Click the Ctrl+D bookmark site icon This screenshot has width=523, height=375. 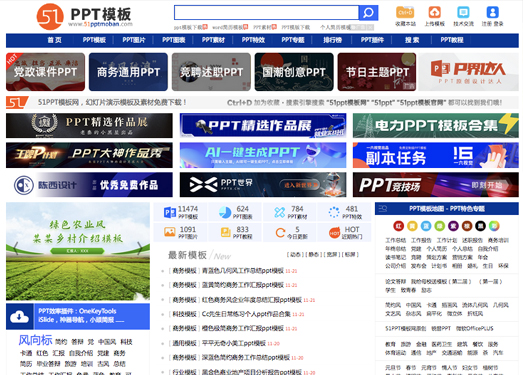tap(405, 13)
